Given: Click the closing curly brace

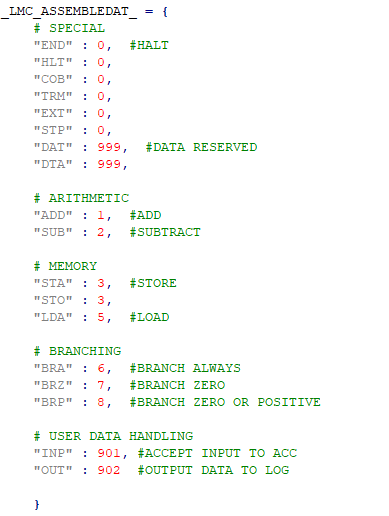Looking at the screenshot, I should pos(37,504).
